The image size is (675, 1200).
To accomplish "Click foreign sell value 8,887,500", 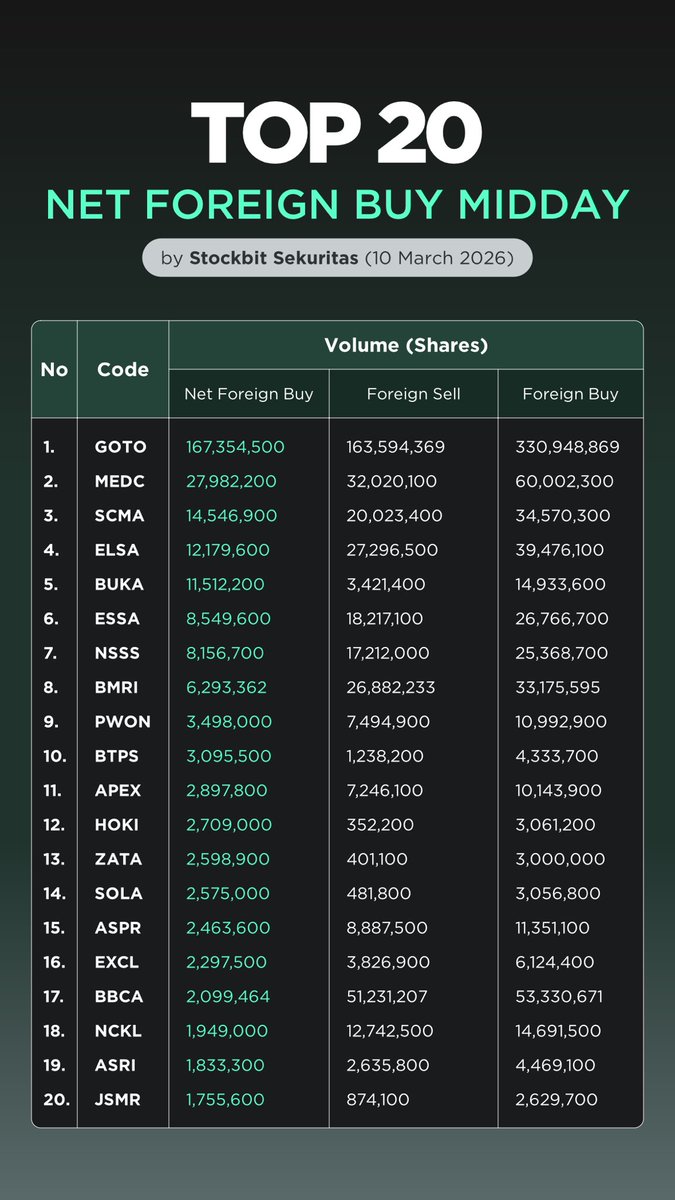I will (x=388, y=928).
